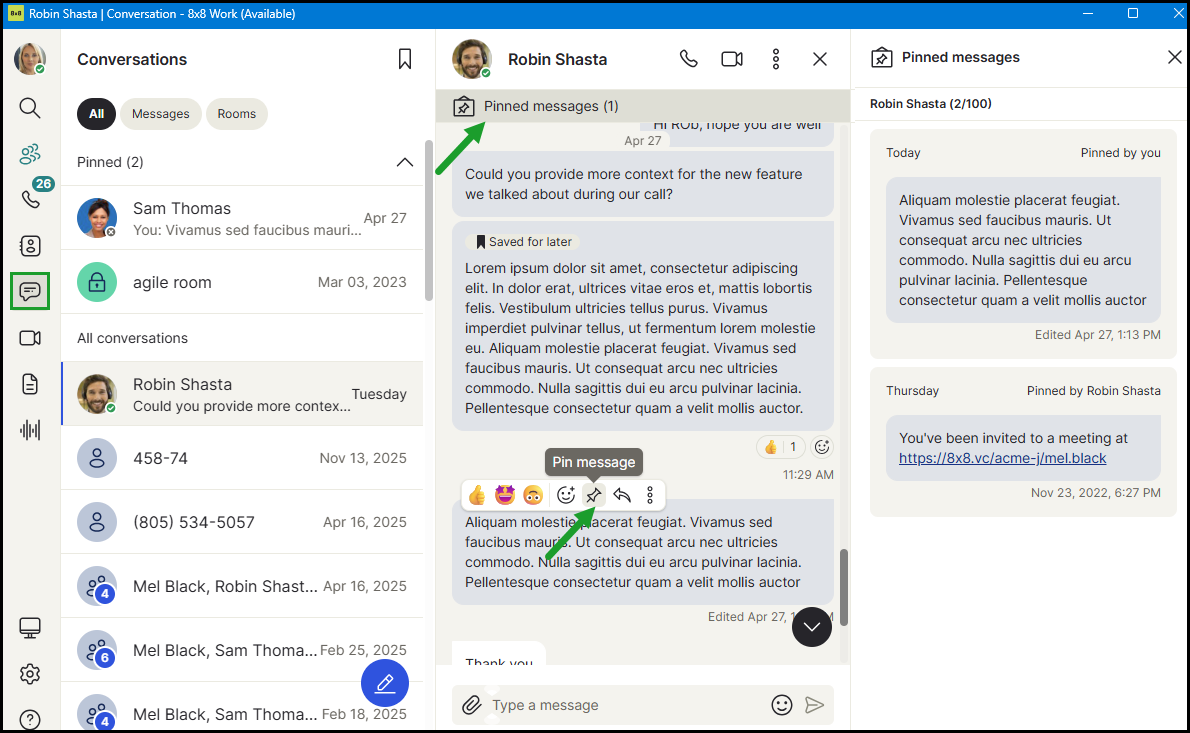Open the desktop monitor icon in sidebar

coord(30,628)
